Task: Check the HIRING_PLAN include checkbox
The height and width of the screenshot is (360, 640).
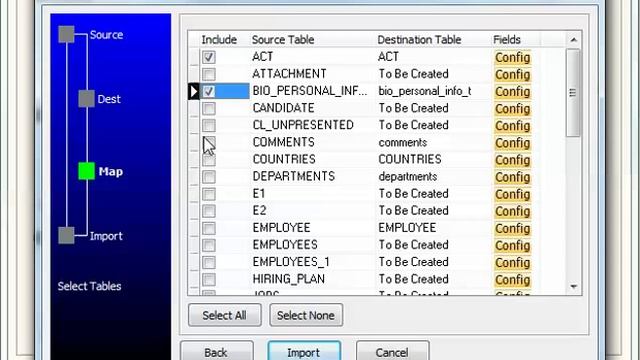Action: [209, 280]
